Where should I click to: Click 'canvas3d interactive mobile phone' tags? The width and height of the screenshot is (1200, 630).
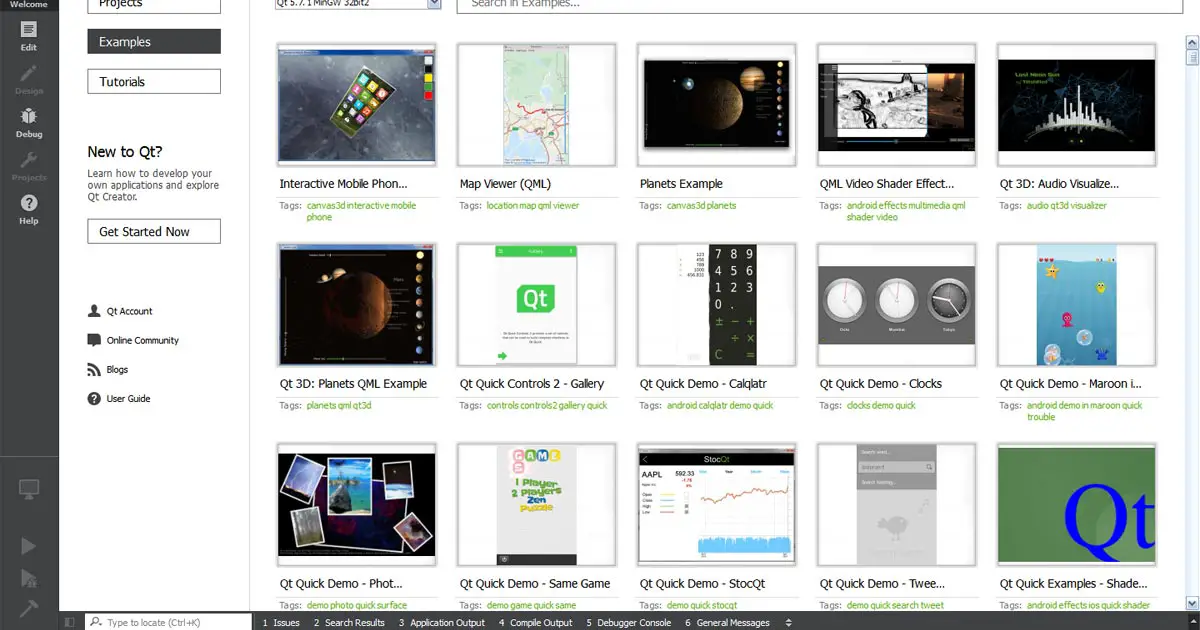pos(361,211)
